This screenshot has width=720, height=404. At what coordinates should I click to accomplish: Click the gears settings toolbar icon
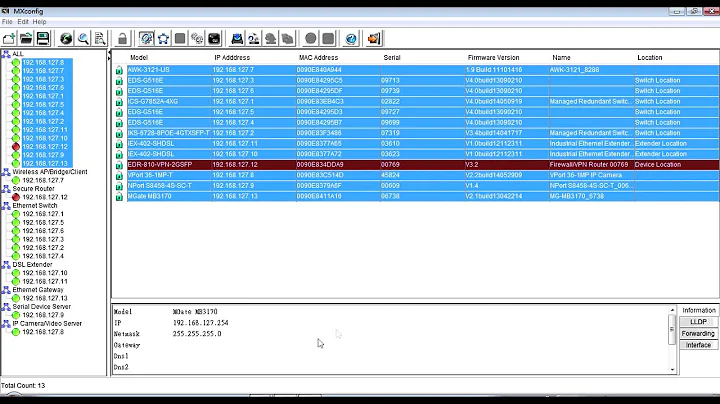[197, 39]
